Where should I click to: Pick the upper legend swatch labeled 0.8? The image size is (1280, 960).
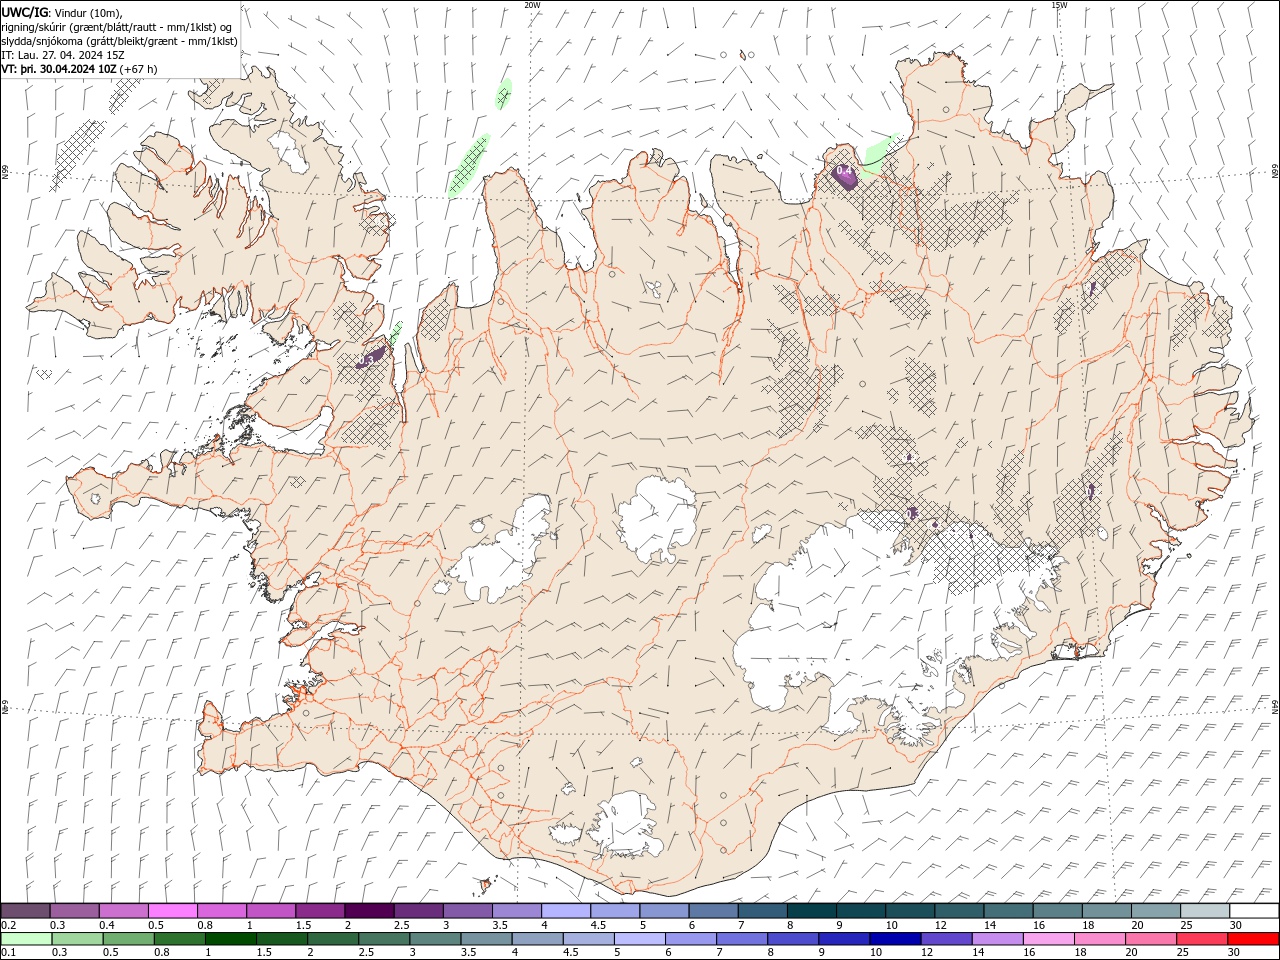pyautogui.click(x=222, y=911)
